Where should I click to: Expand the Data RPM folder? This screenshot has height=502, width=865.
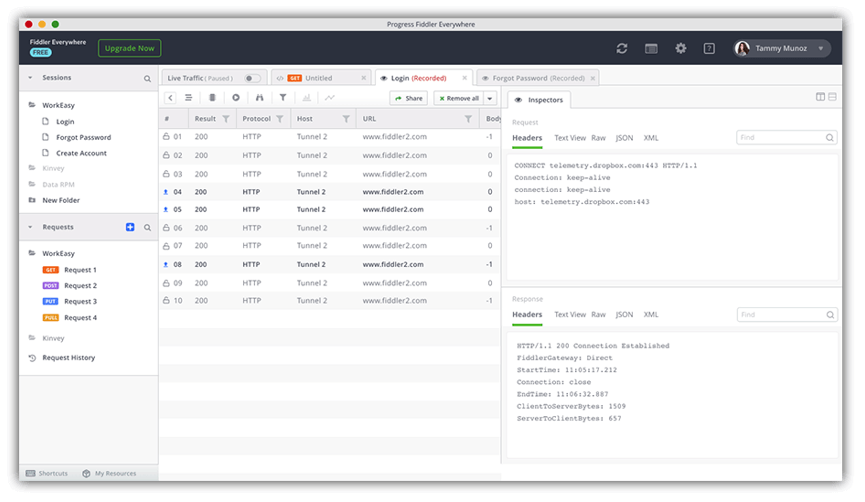click(32, 184)
